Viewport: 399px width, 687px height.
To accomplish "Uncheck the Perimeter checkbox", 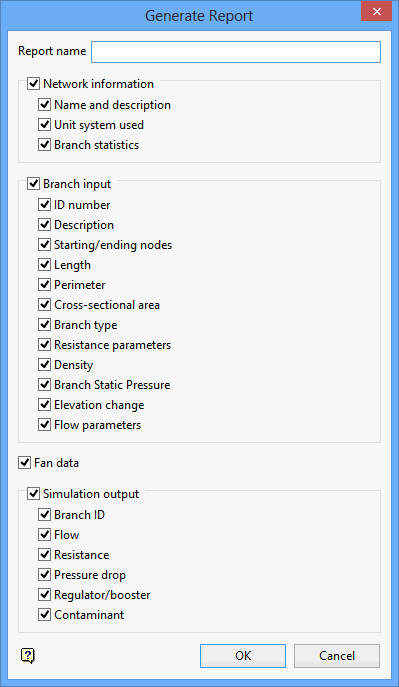I will (44, 285).
